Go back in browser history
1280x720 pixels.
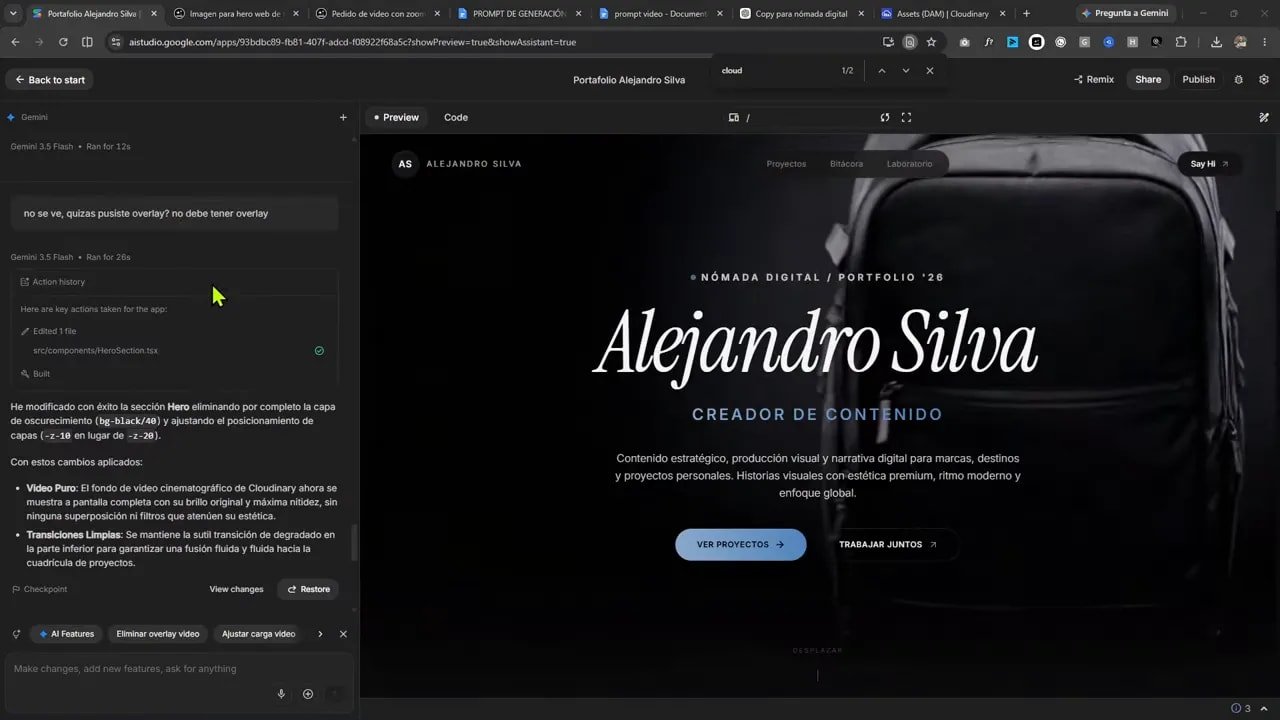coord(15,42)
